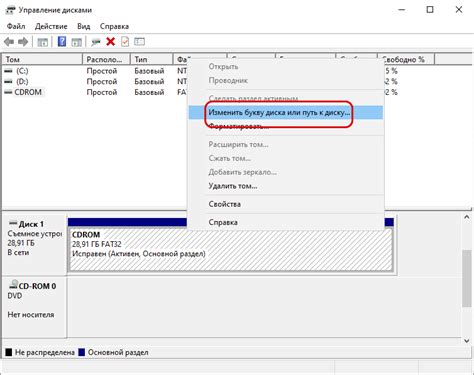Screen dimensions: 474x375
Task: Click the disk pane scrollbar down arrow
Action: tap(467, 341)
